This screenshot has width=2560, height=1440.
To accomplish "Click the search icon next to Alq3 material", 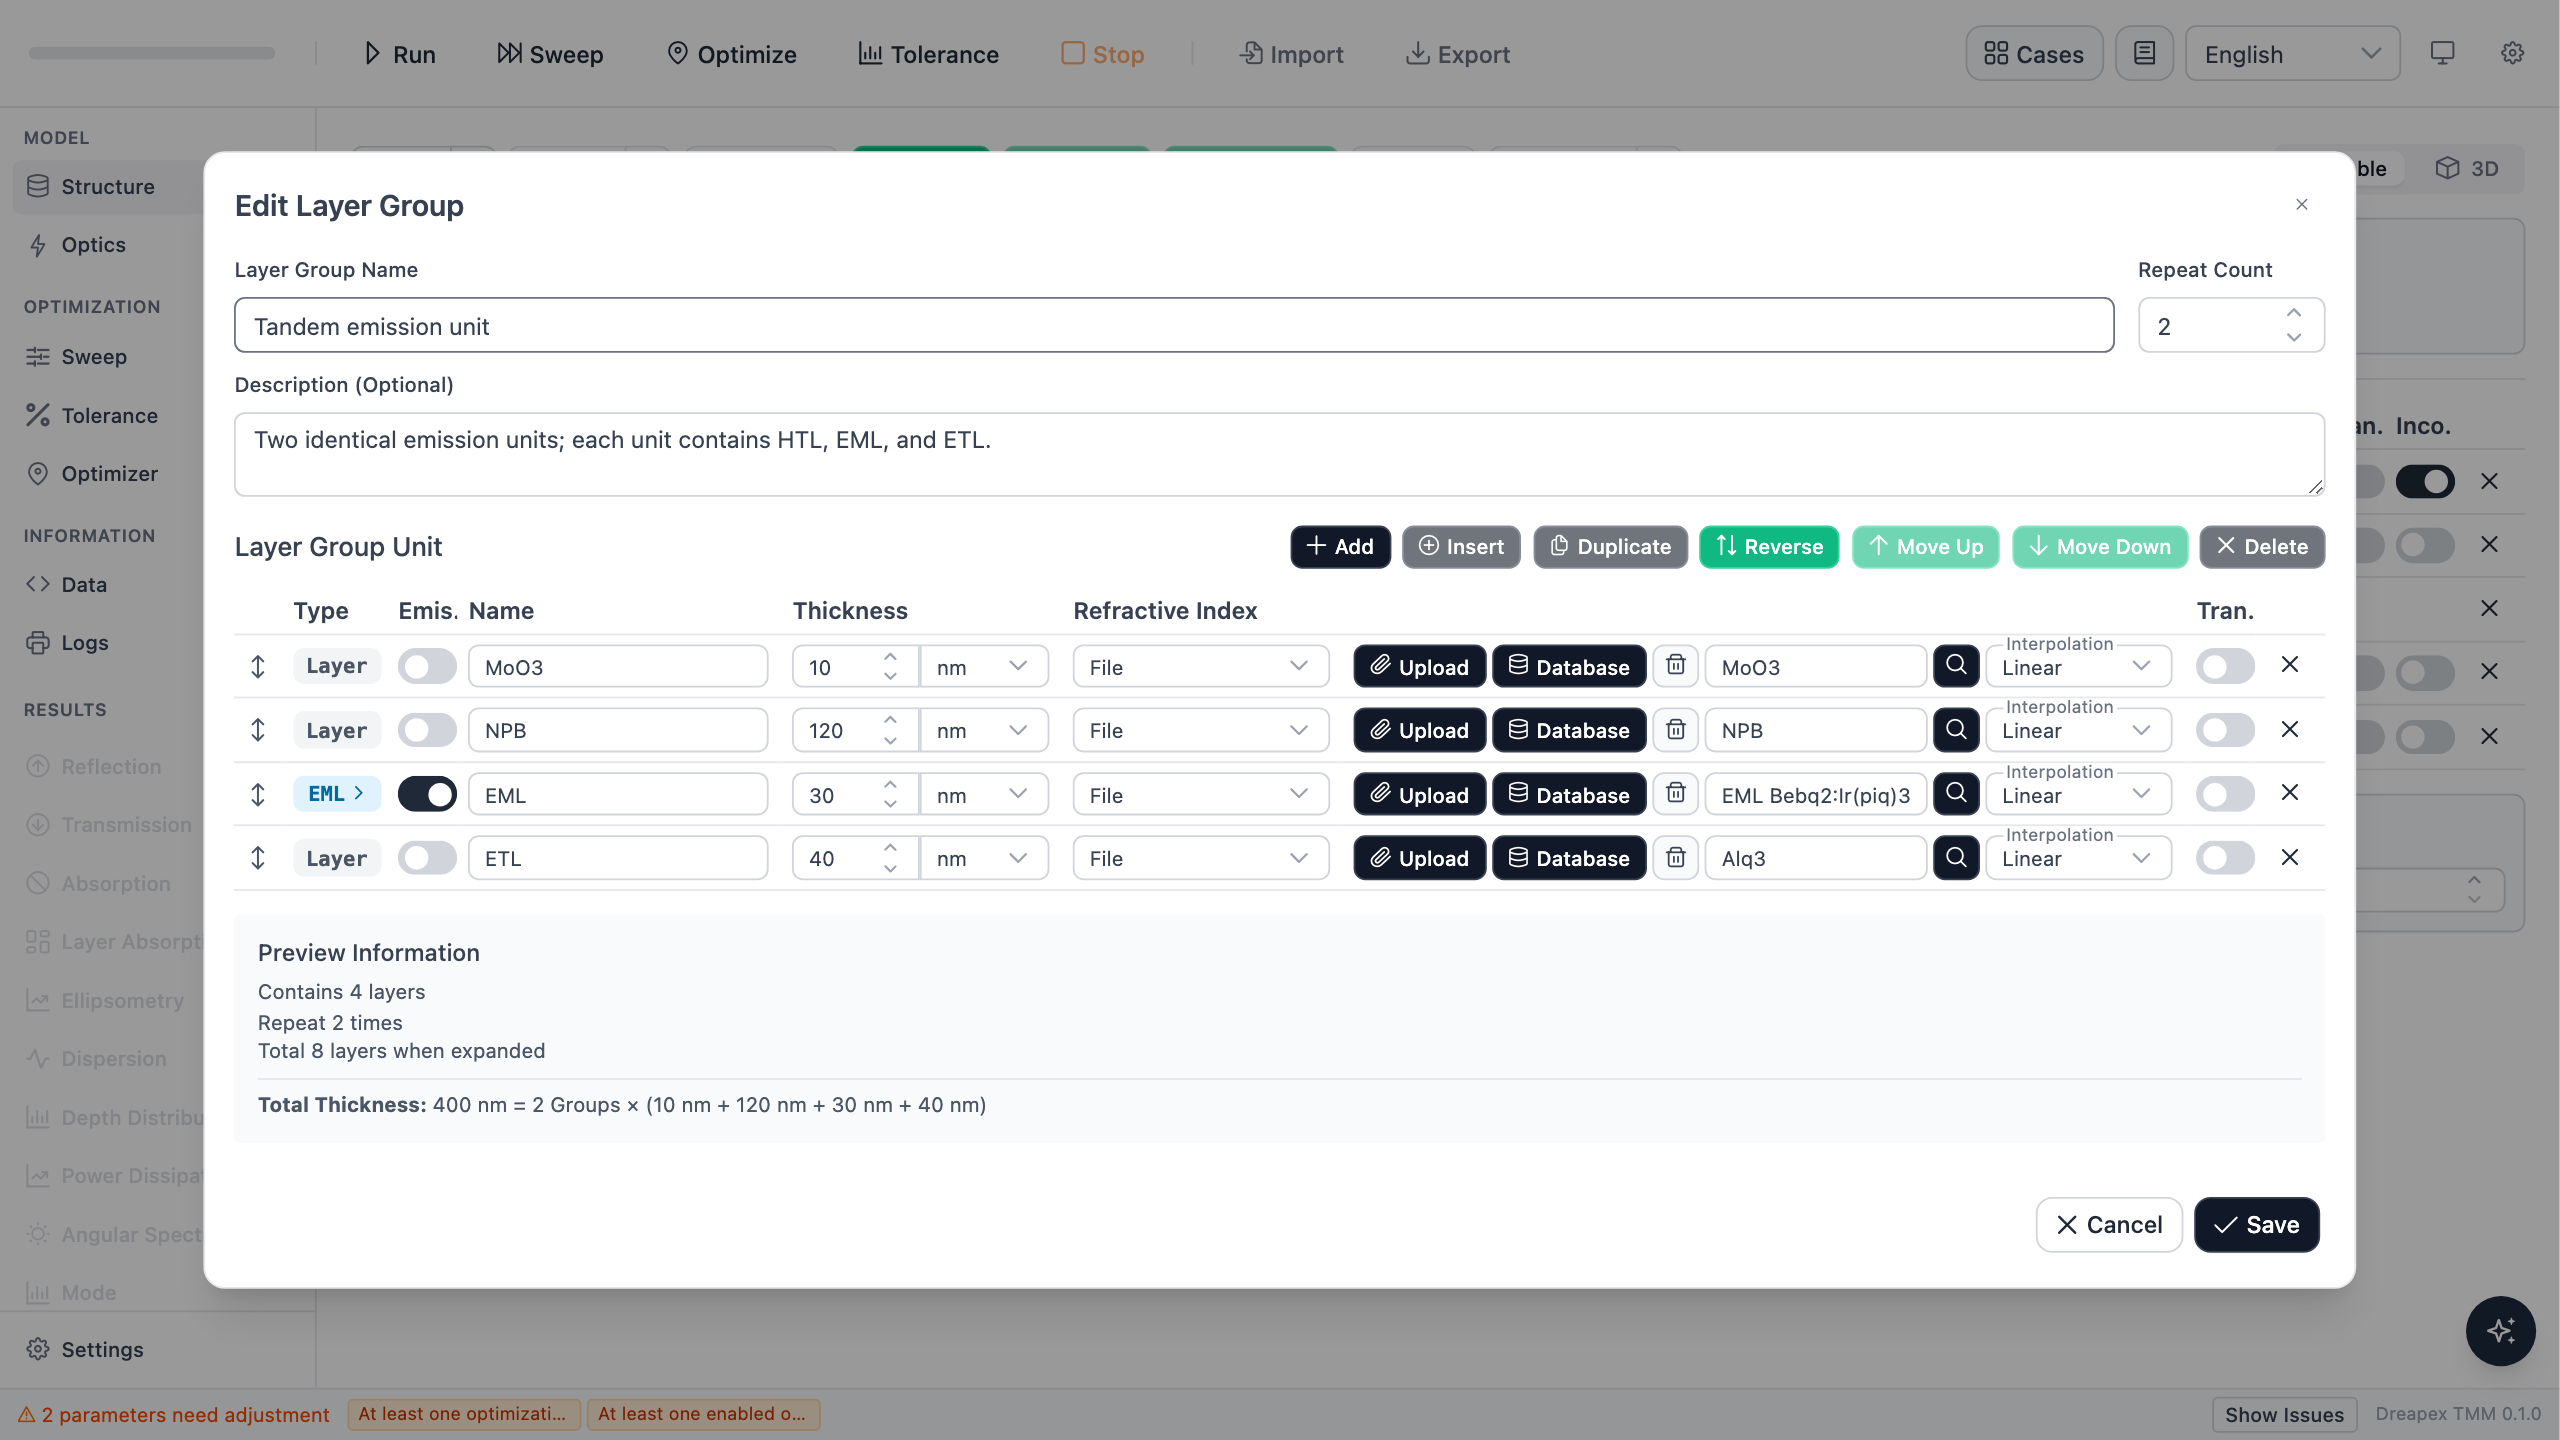I will [x=1956, y=858].
